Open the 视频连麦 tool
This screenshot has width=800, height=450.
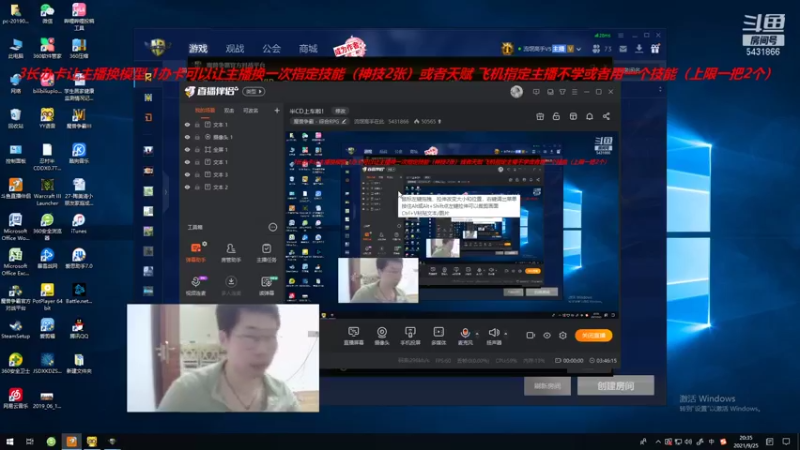pos(196,286)
